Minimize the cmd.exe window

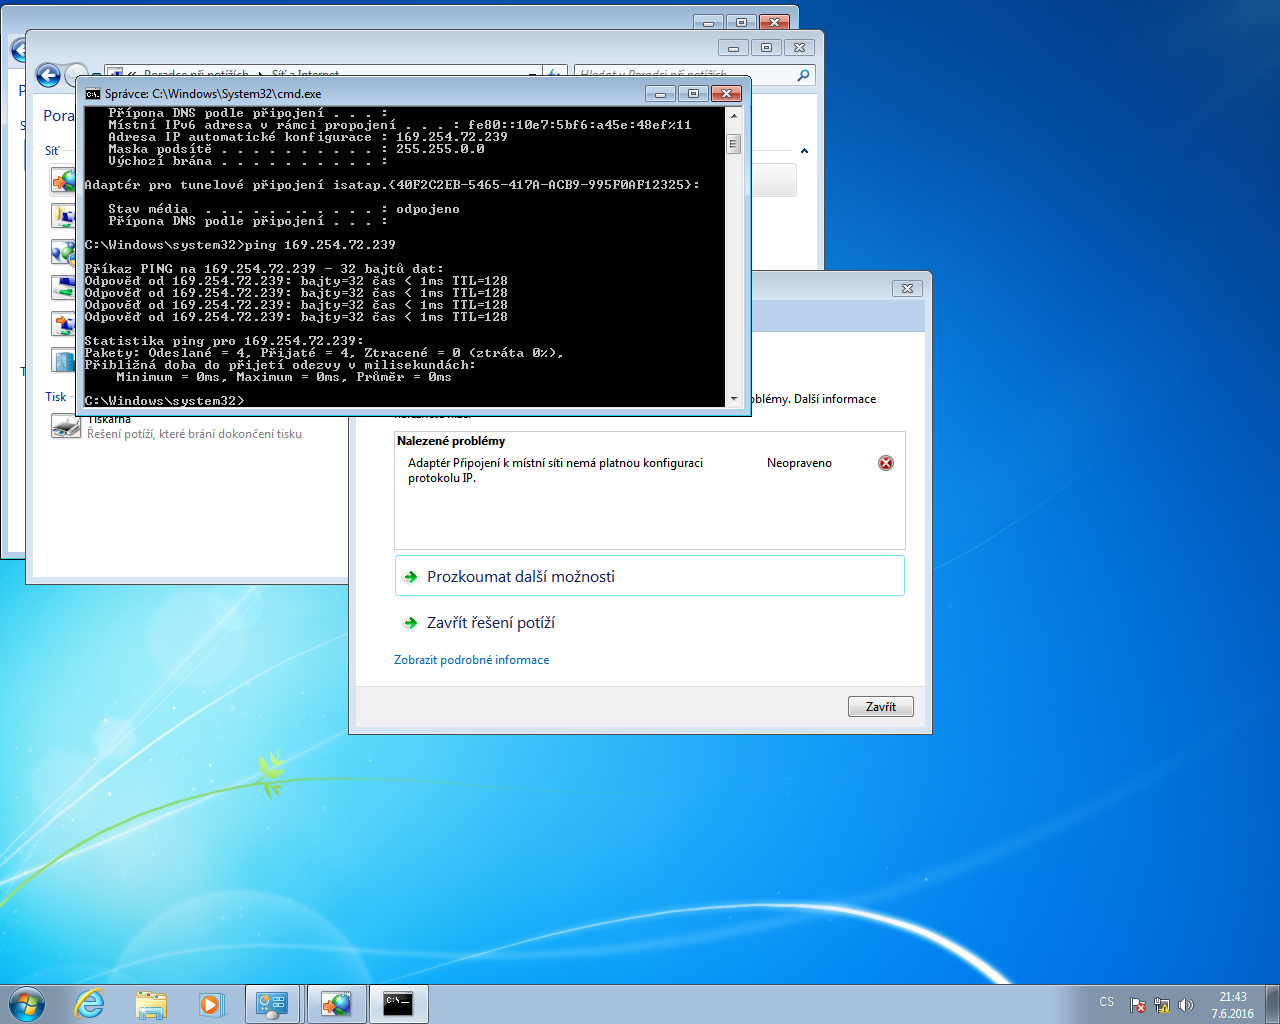click(660, 94)
